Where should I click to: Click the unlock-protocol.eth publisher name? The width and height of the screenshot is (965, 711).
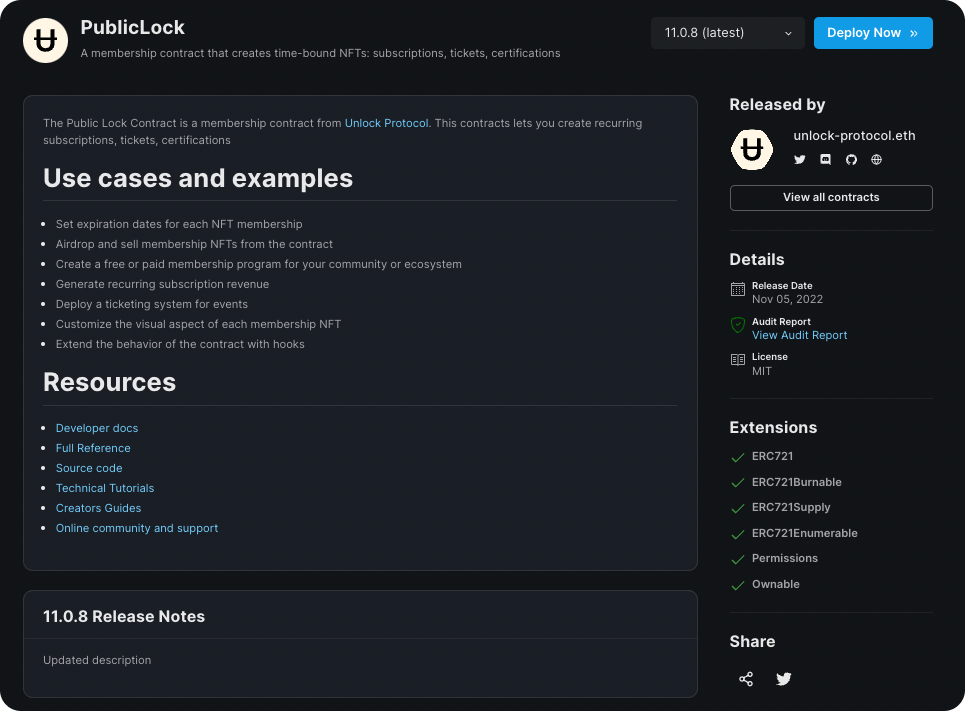[x=854, y=135]
